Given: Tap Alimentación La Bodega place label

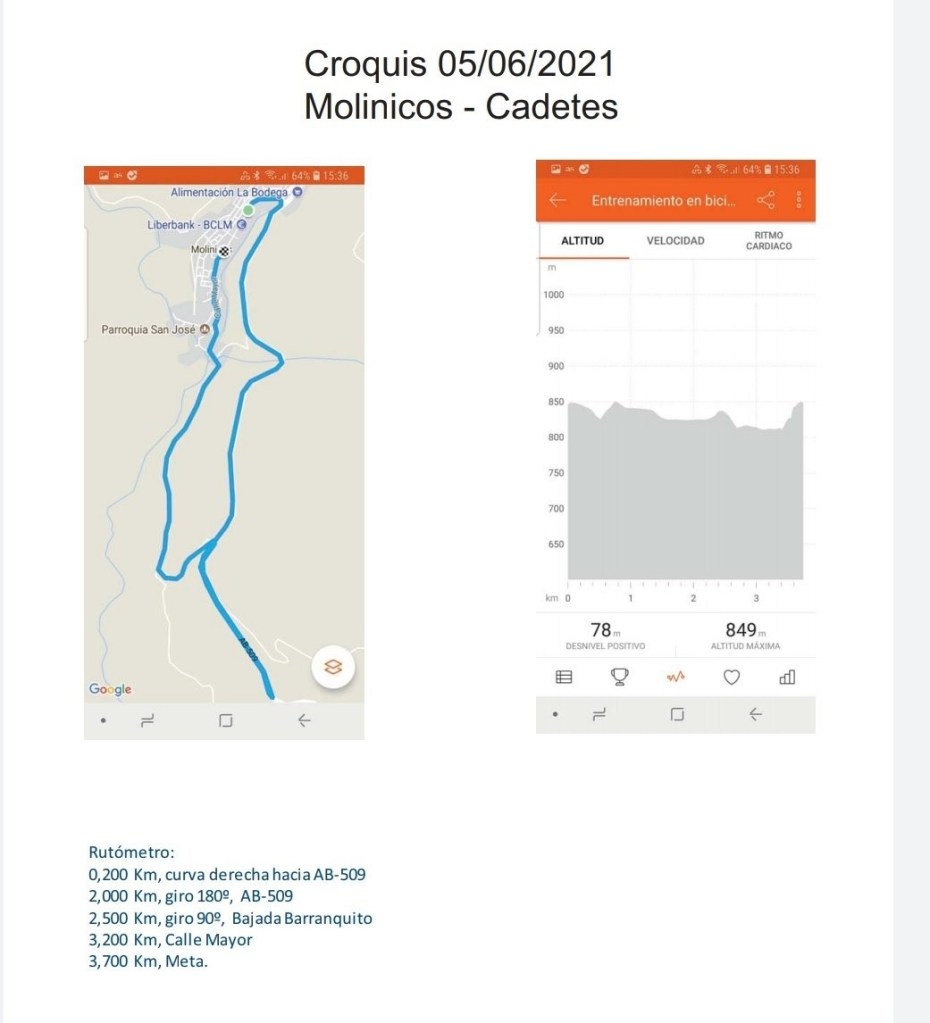Looking at the screenshot, I should coord(230,191).
